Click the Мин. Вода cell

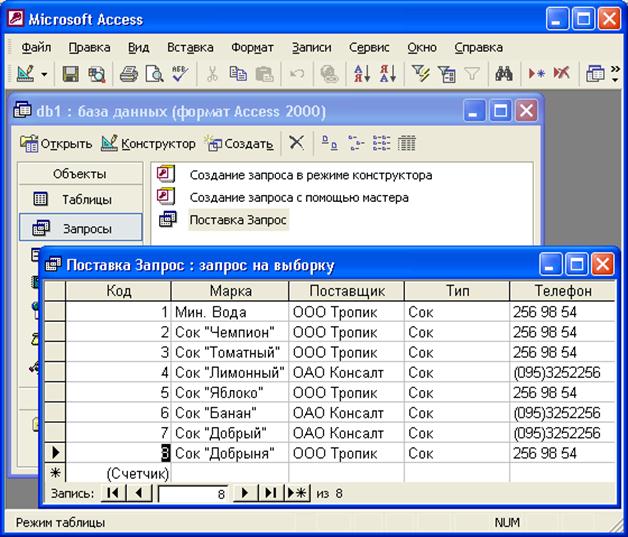(230, 312)
